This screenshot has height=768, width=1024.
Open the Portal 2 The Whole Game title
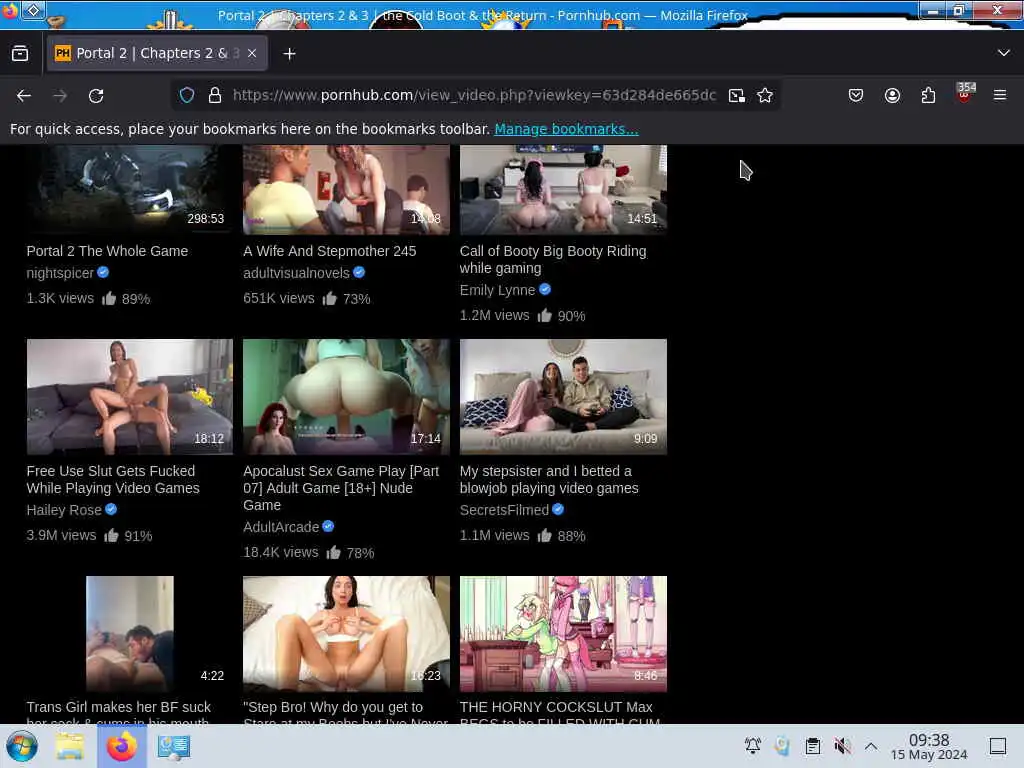pos(107,251)
